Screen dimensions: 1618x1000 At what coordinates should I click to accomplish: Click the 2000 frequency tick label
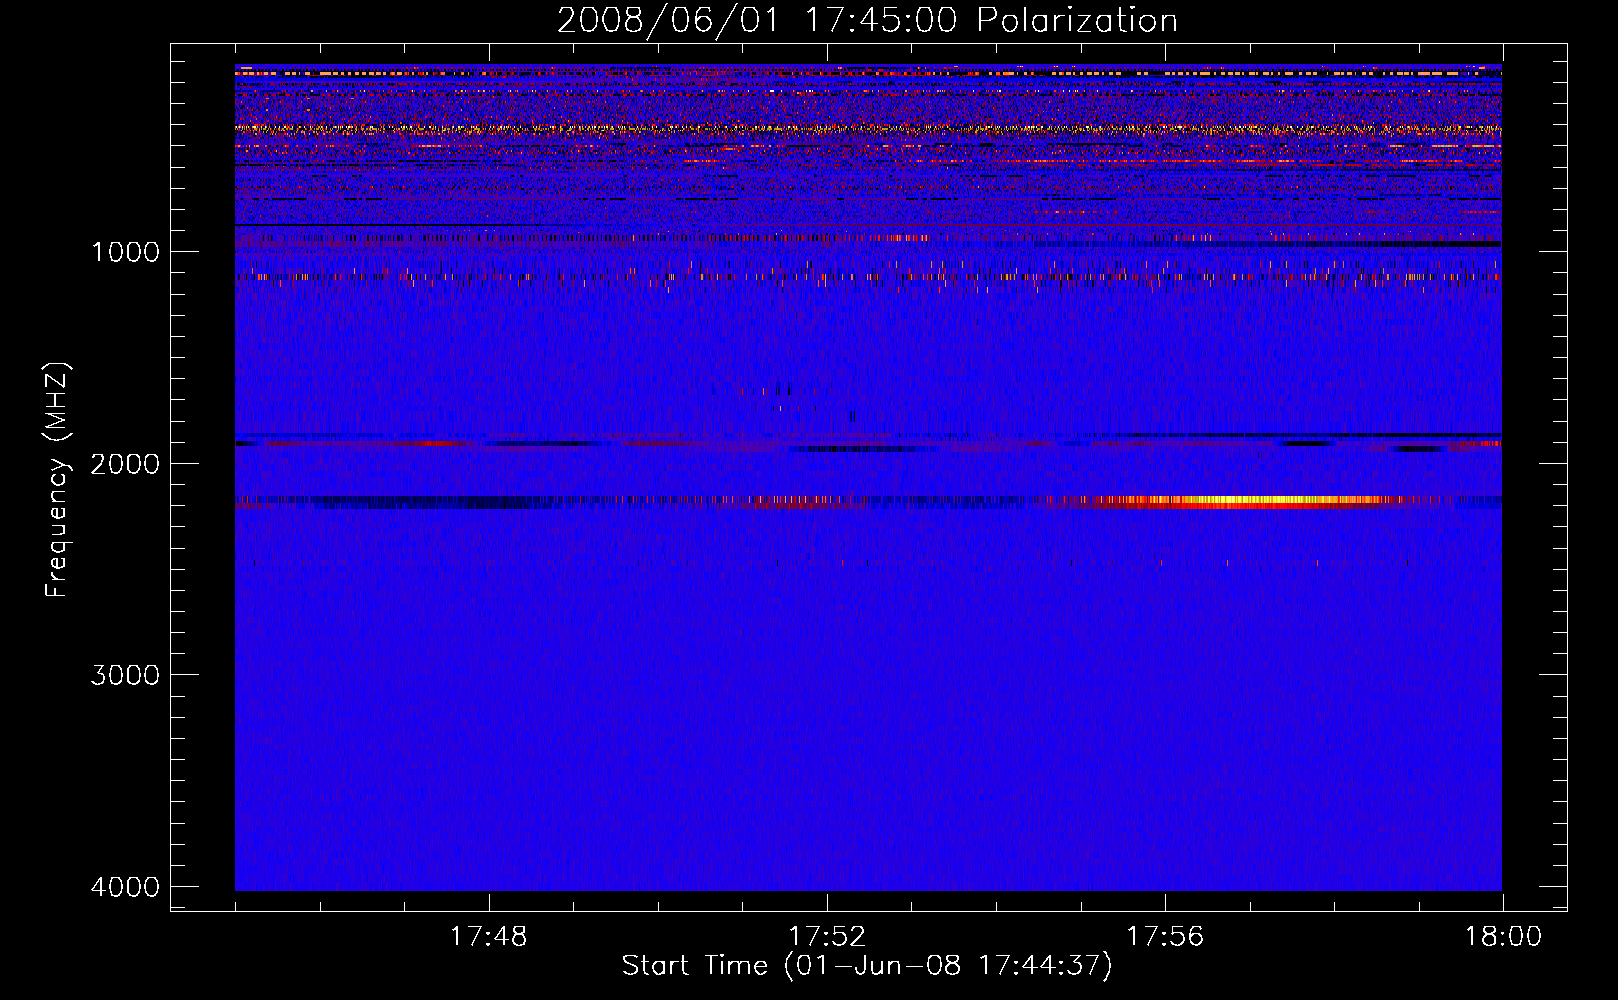(125, 464)
